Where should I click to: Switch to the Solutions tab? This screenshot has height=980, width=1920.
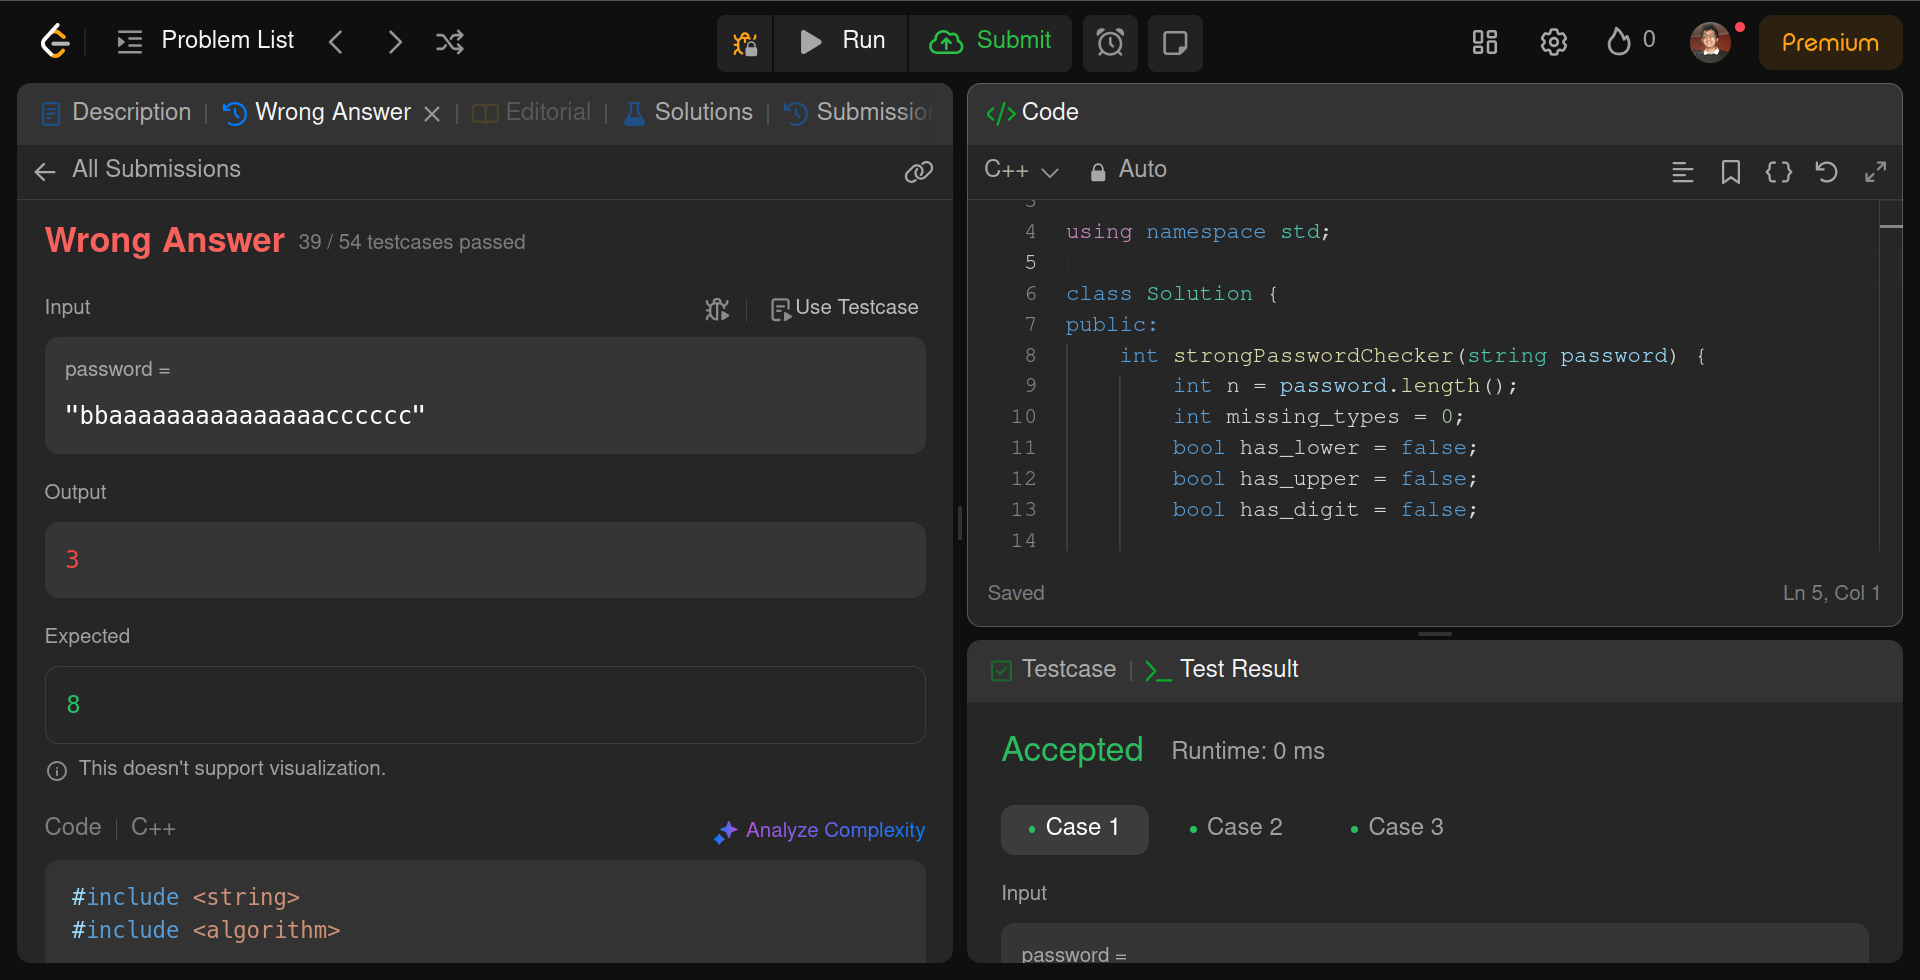coord(689,113)
